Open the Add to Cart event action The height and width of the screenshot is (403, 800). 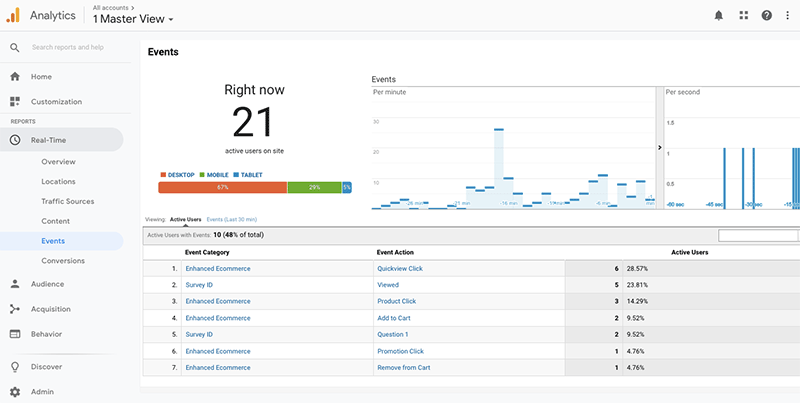(x=394, y=318)
